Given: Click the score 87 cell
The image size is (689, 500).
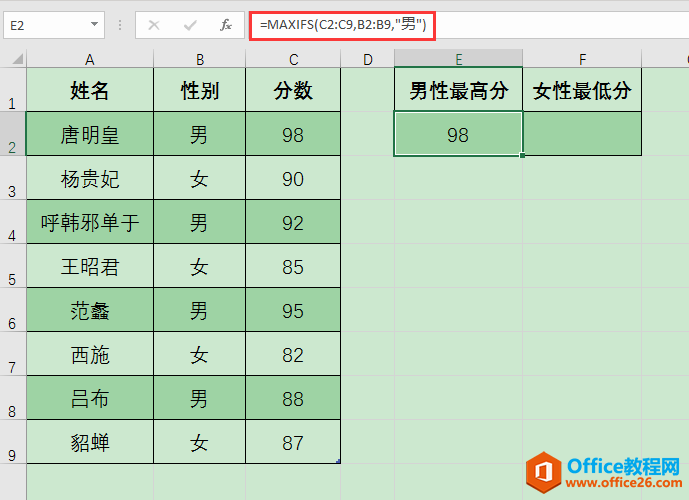Looking at the screenshot, I should pyautogui.click(x=293, y=442).
